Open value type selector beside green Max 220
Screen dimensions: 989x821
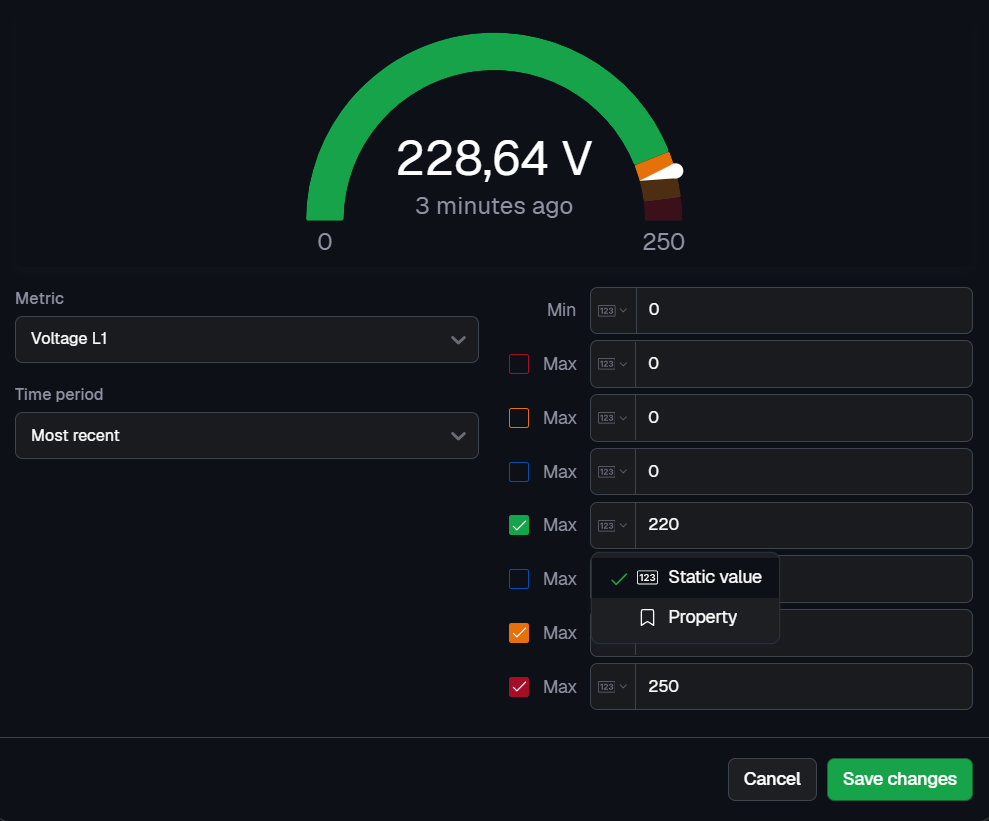tap(612, 525)
